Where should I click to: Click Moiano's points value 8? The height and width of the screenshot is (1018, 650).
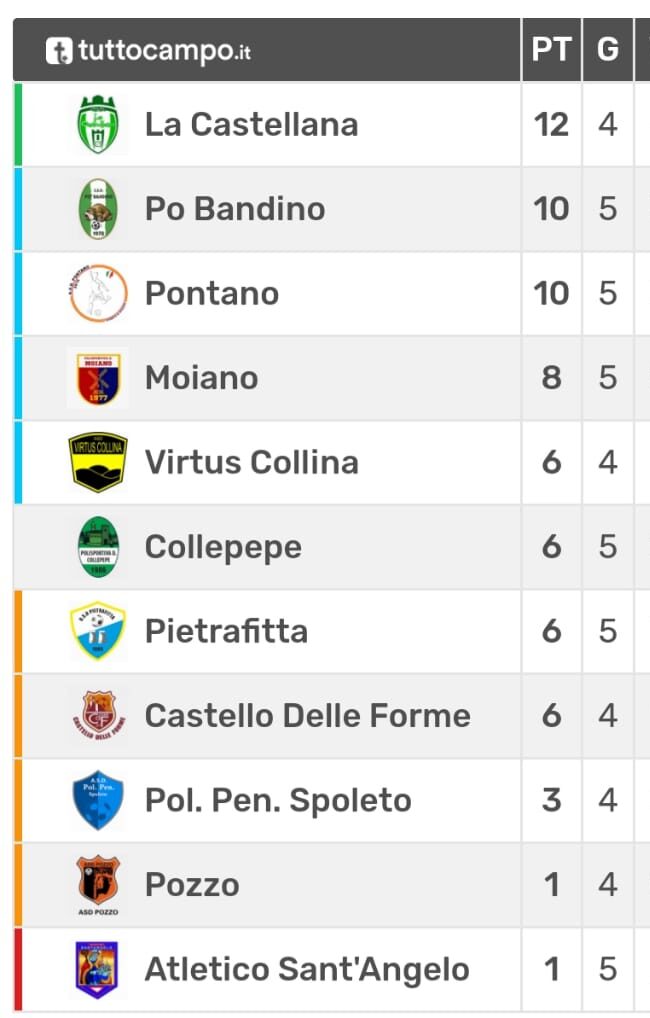point(551,378)
